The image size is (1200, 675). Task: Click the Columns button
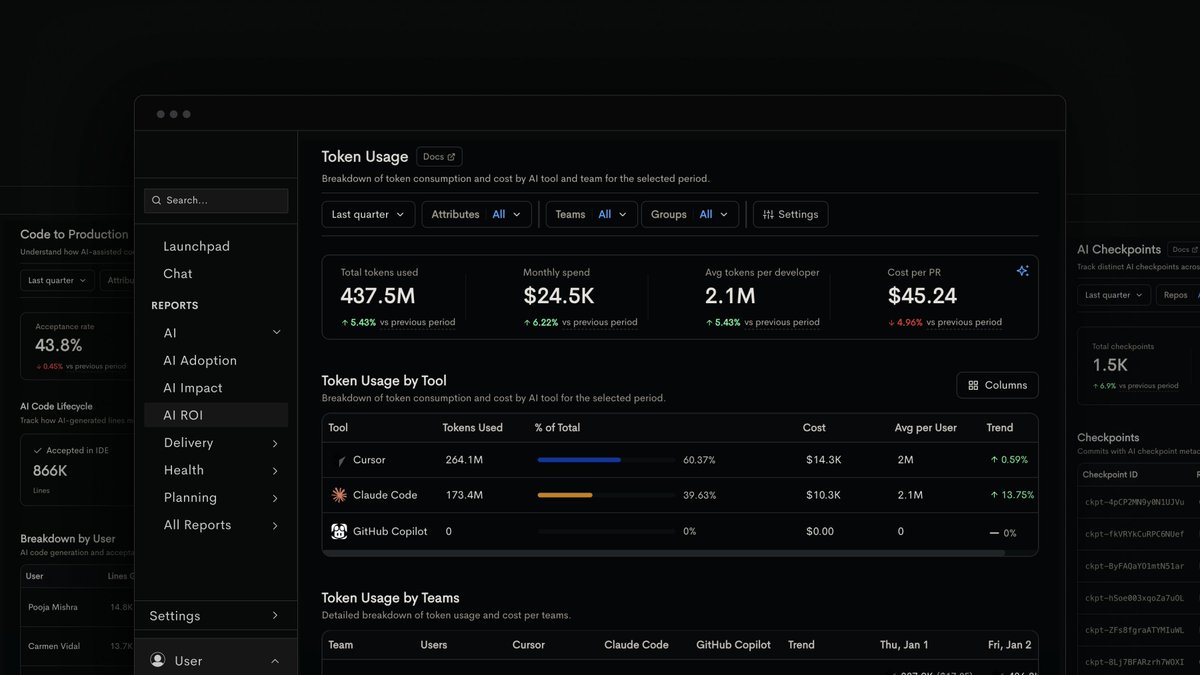998,385
